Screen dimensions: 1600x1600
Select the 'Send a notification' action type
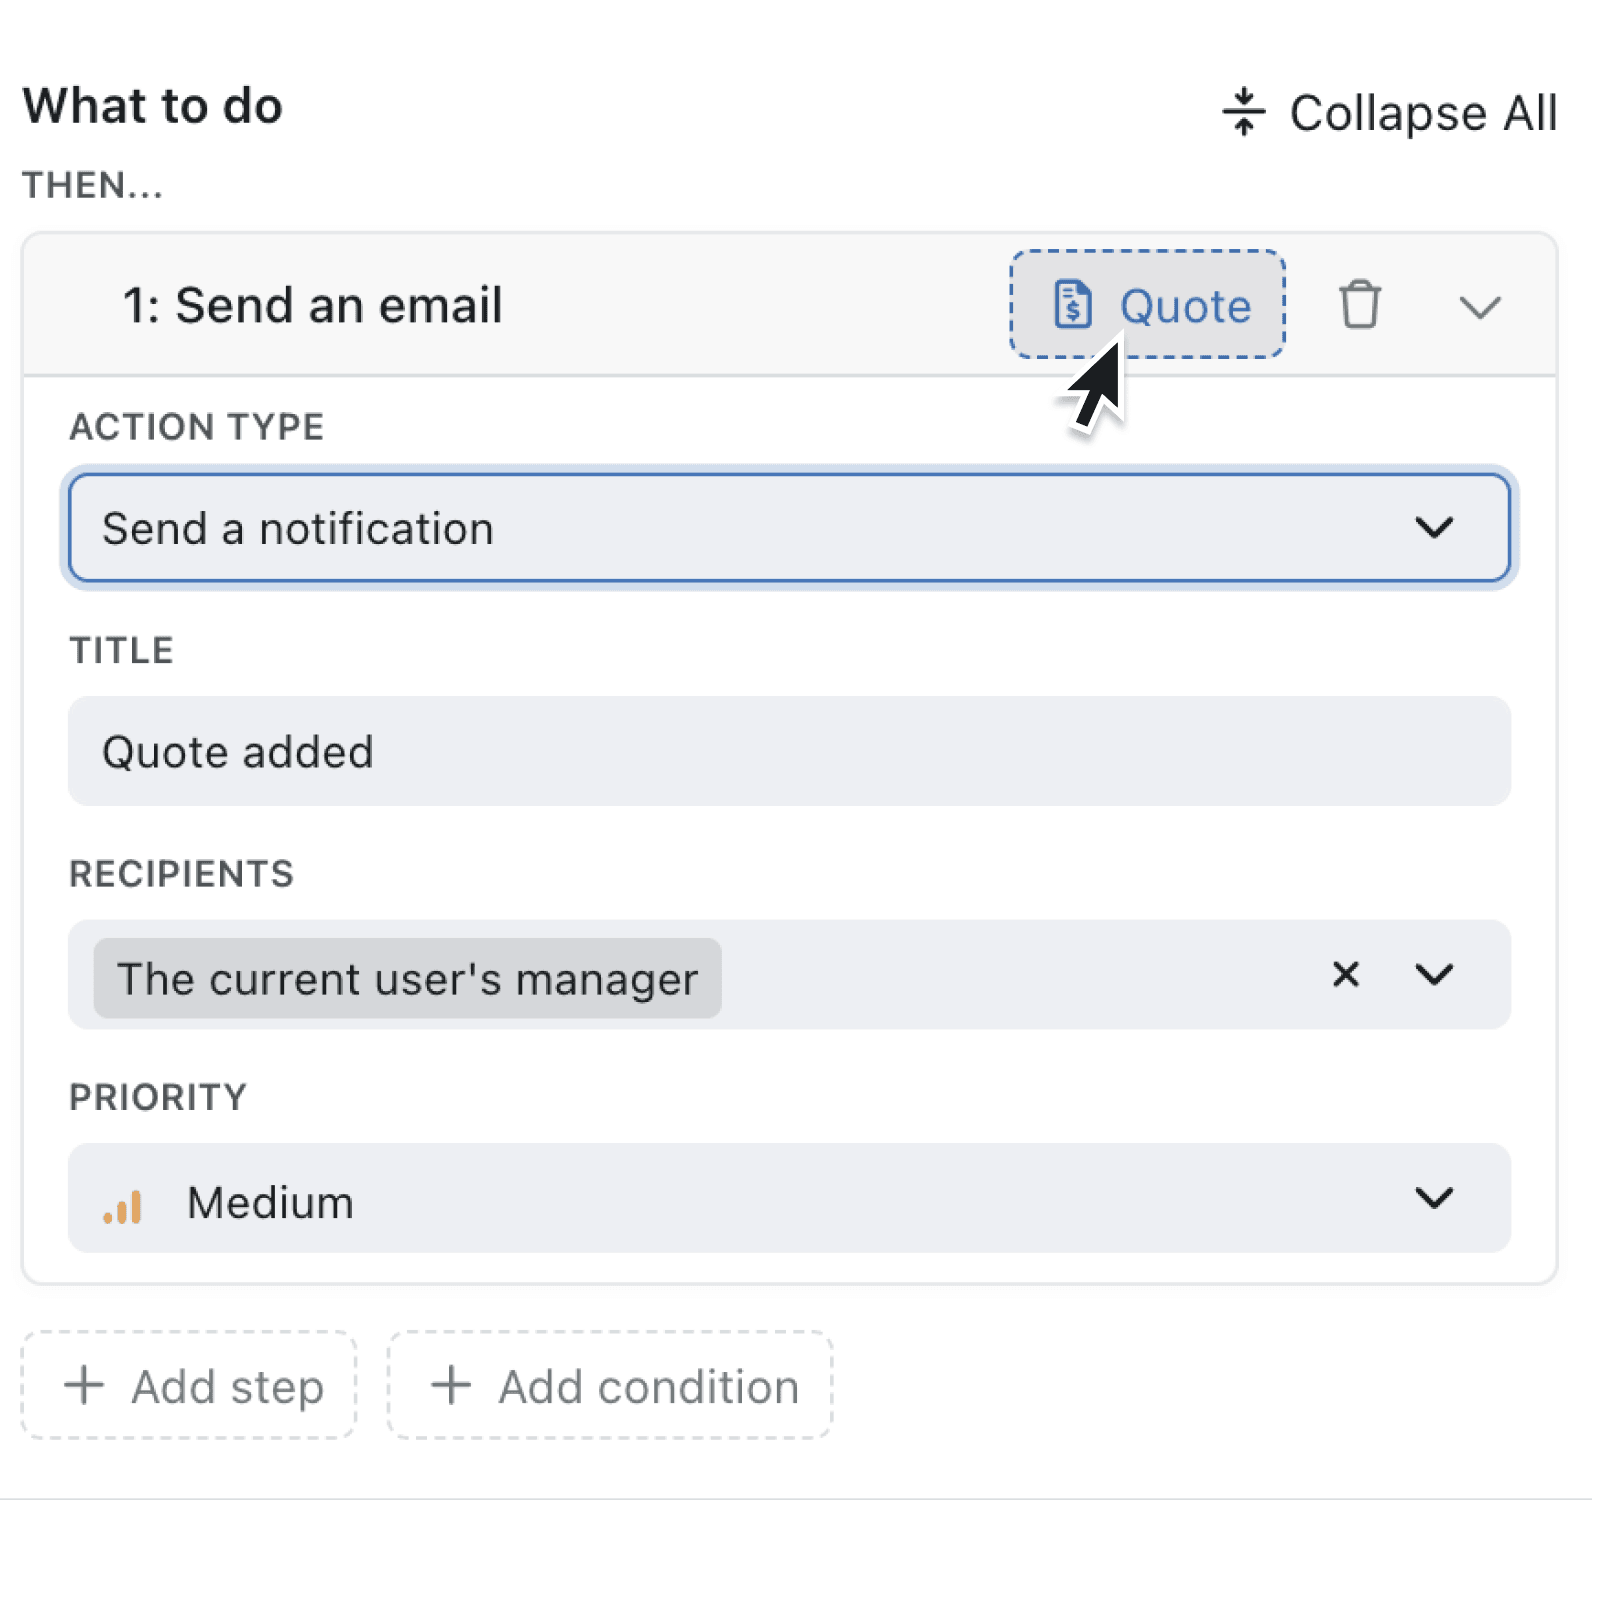coord(790,527)
